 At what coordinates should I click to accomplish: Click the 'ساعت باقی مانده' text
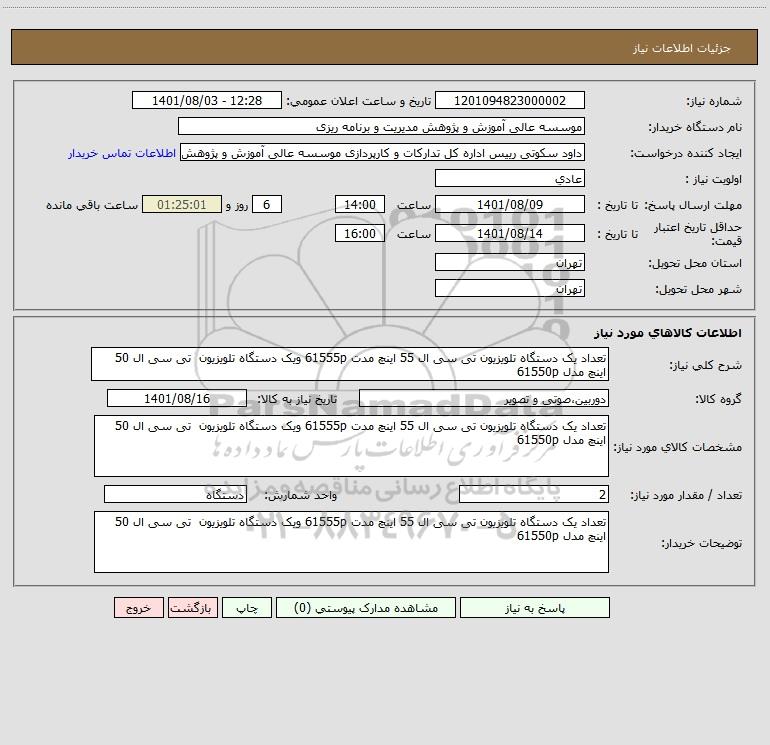[92, 205]
